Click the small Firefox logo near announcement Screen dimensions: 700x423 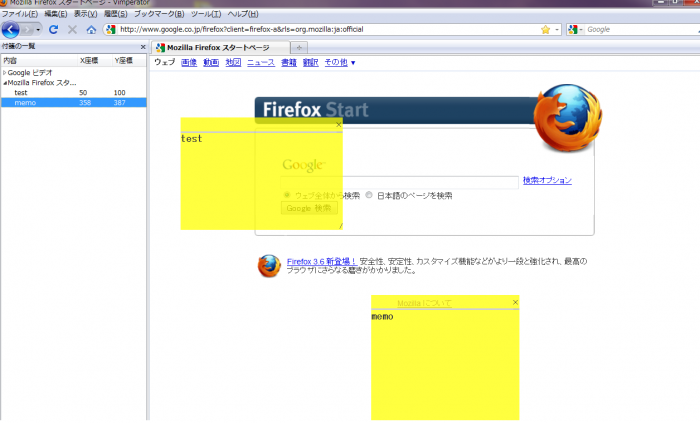coord(269,266)
